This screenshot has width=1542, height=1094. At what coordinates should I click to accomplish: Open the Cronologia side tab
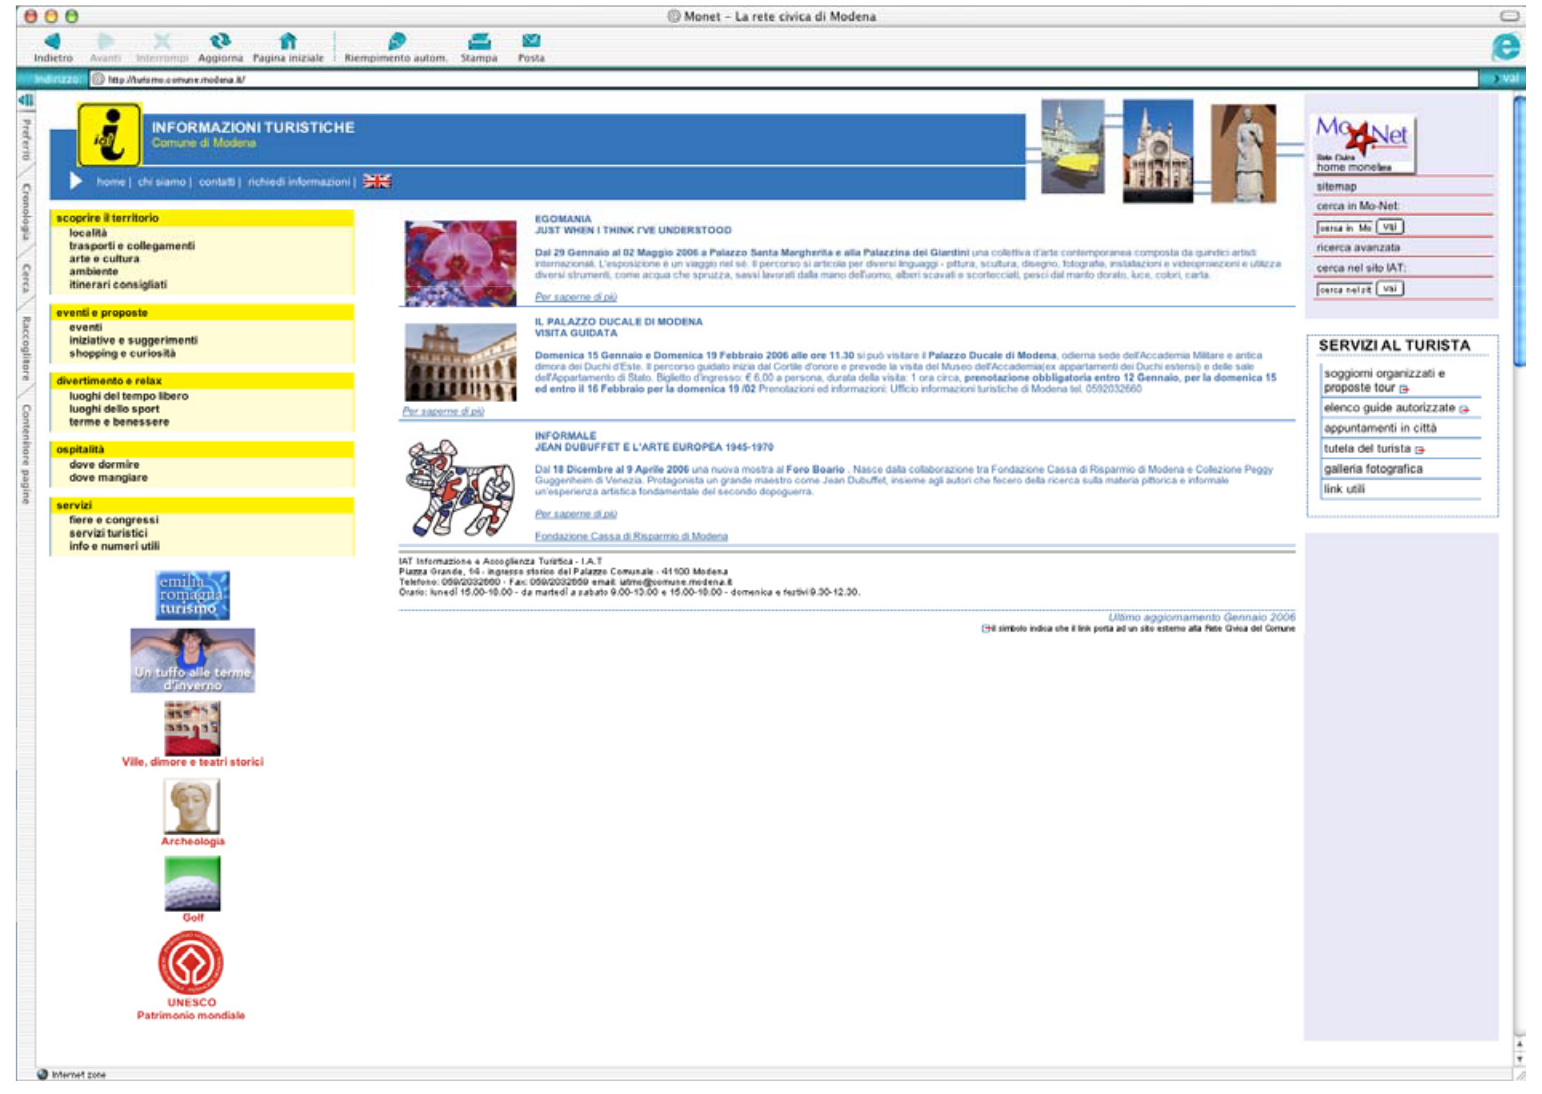pyautogui.click(x=26, y=211)
